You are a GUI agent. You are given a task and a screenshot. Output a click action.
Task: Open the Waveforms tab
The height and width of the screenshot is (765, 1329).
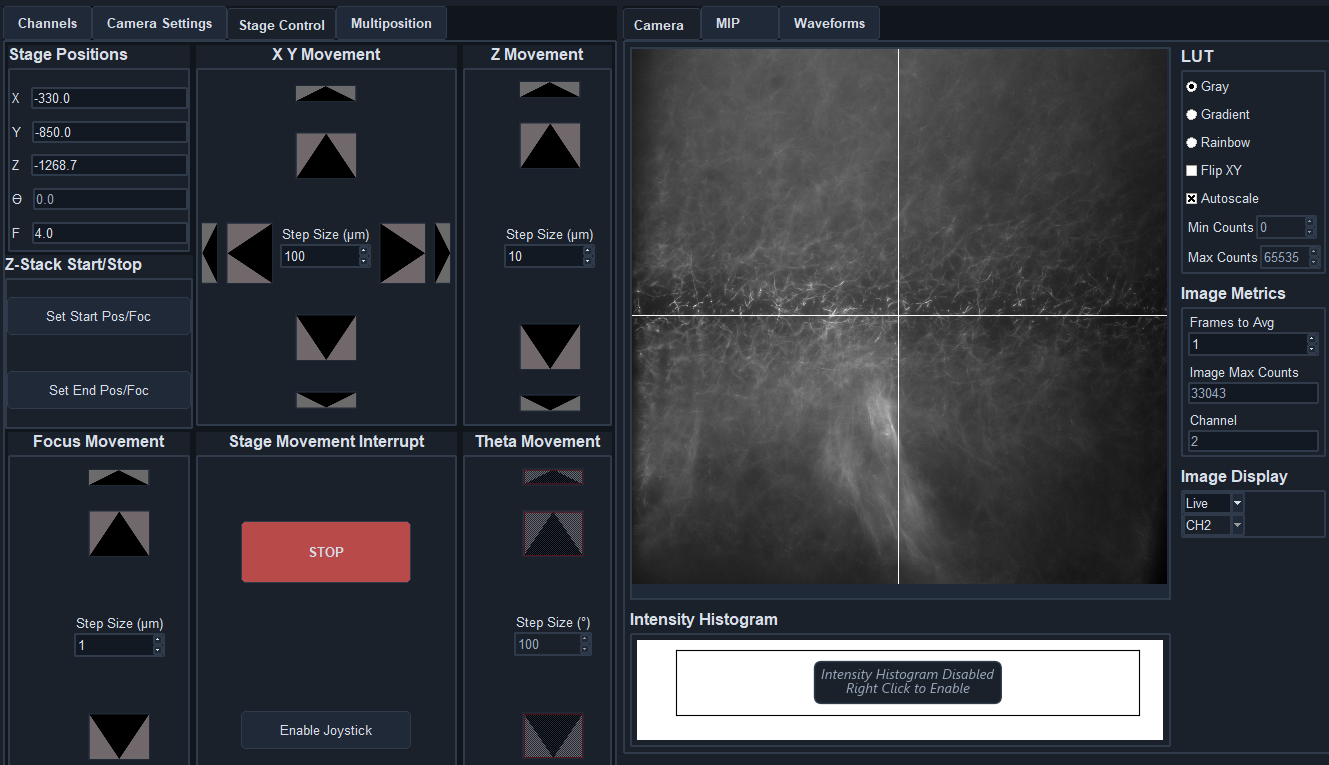coord(829,23)
